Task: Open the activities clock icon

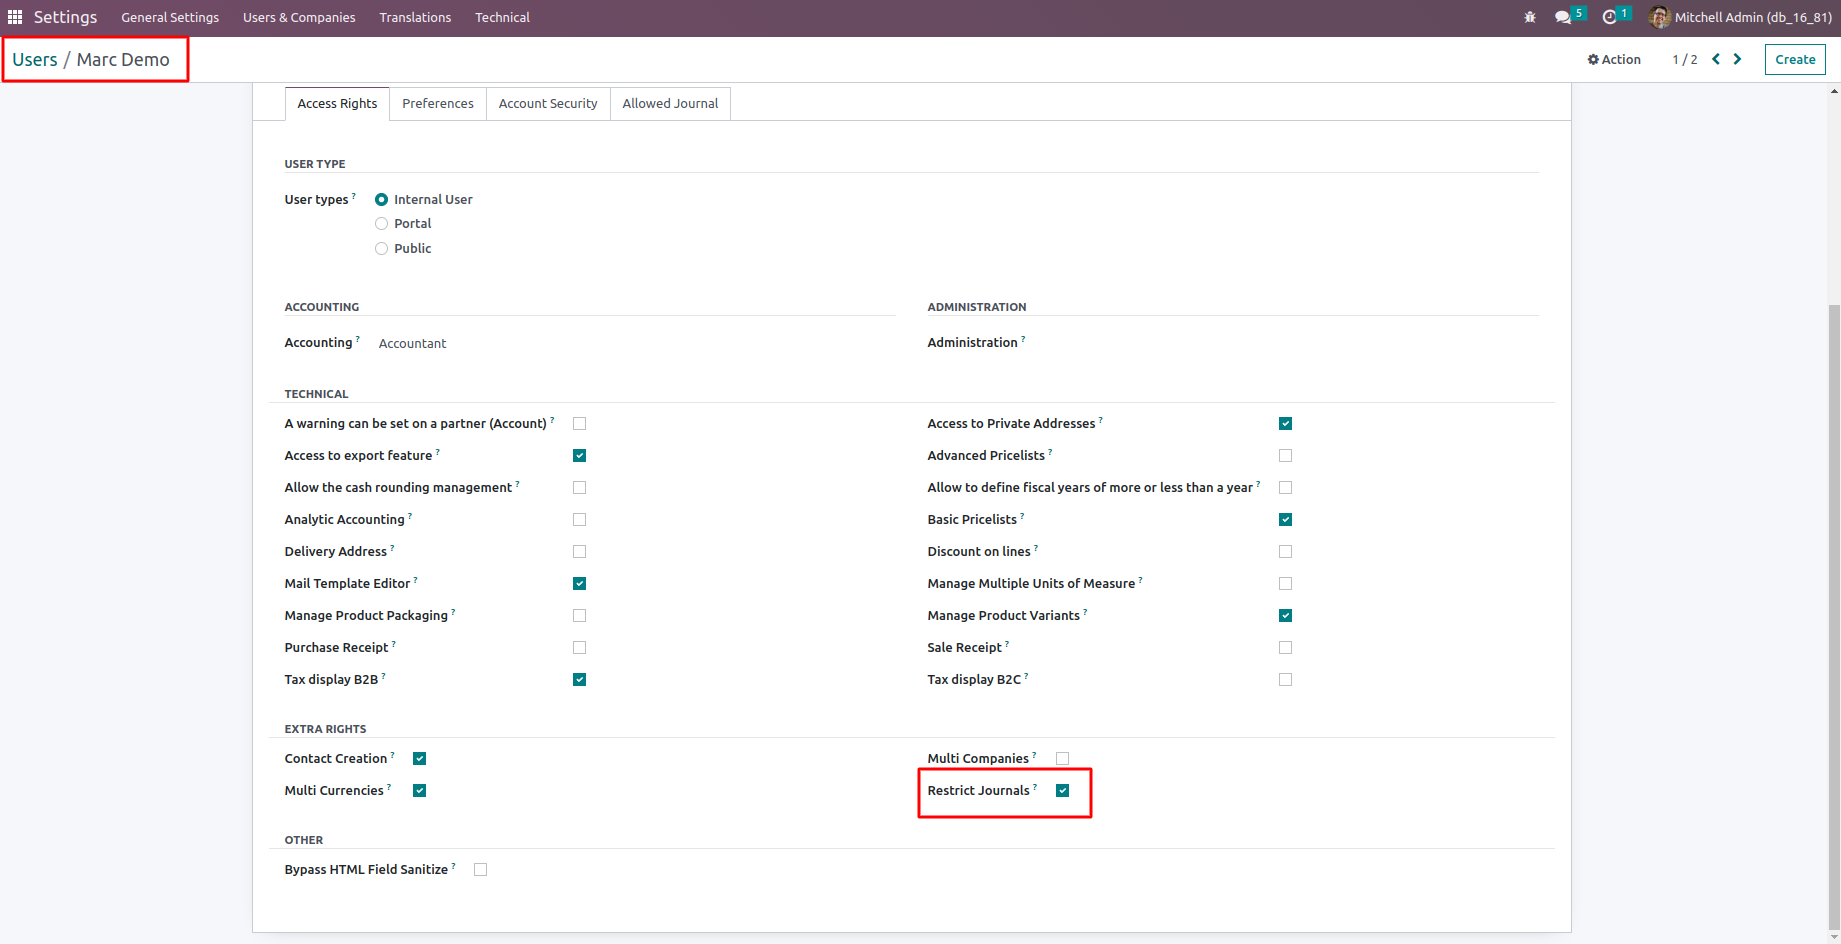Action: pyautogui.click(x=1609, y=17)
